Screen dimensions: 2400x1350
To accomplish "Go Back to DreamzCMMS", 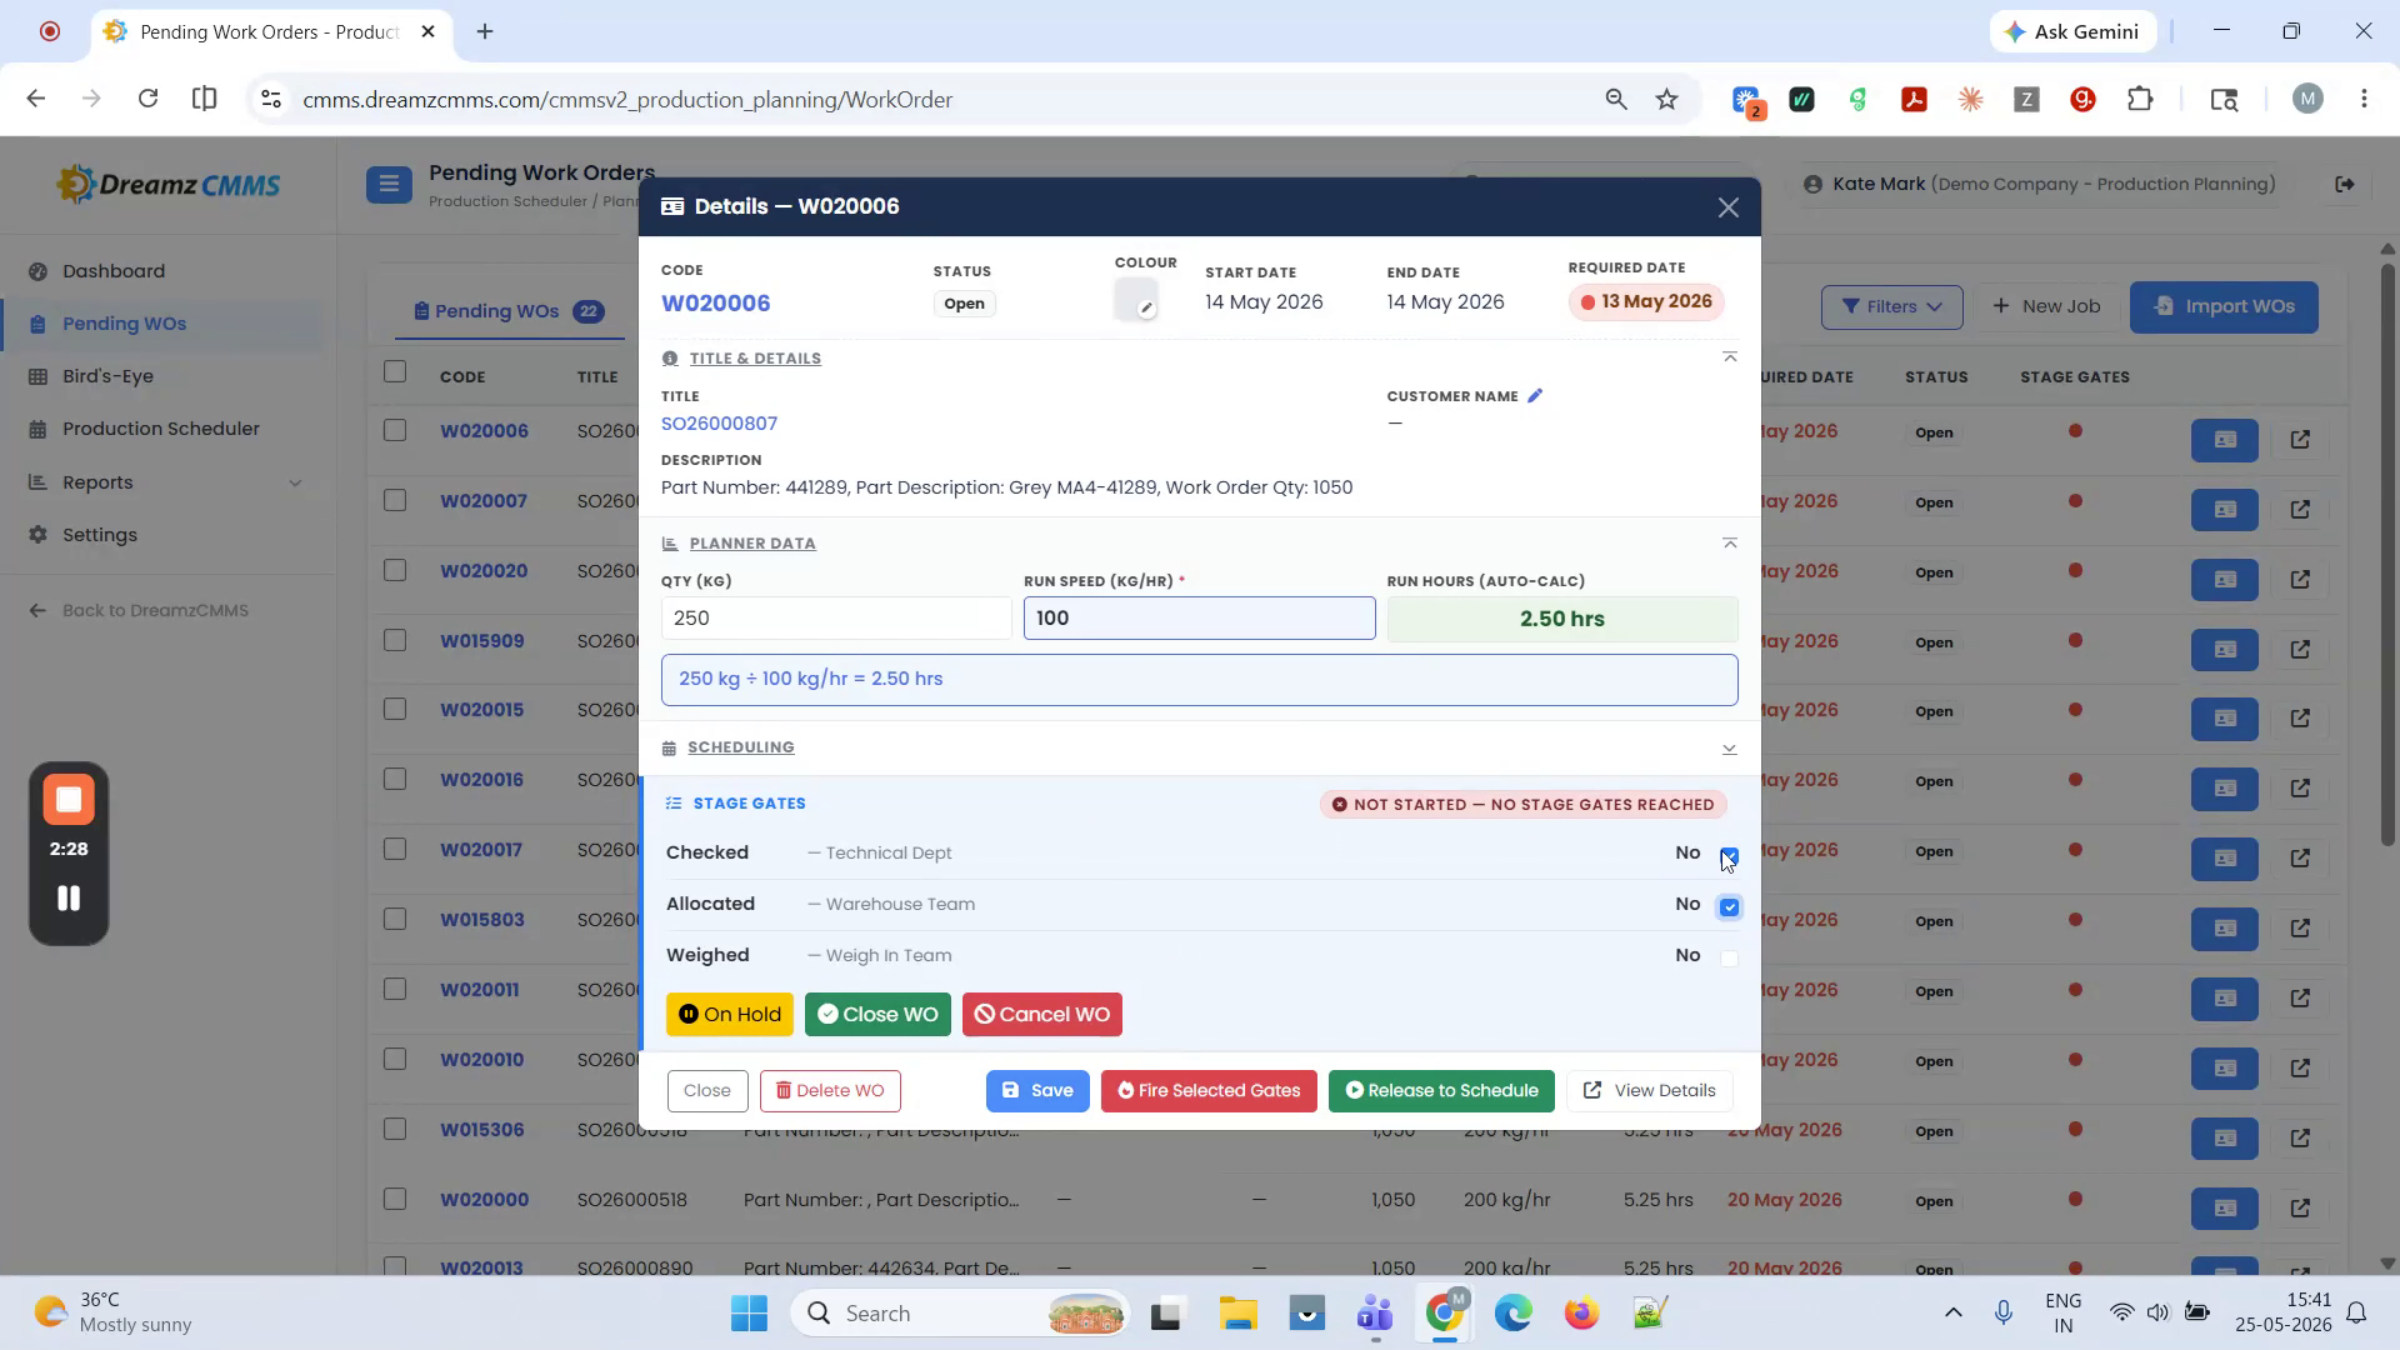I will point(155,610).
